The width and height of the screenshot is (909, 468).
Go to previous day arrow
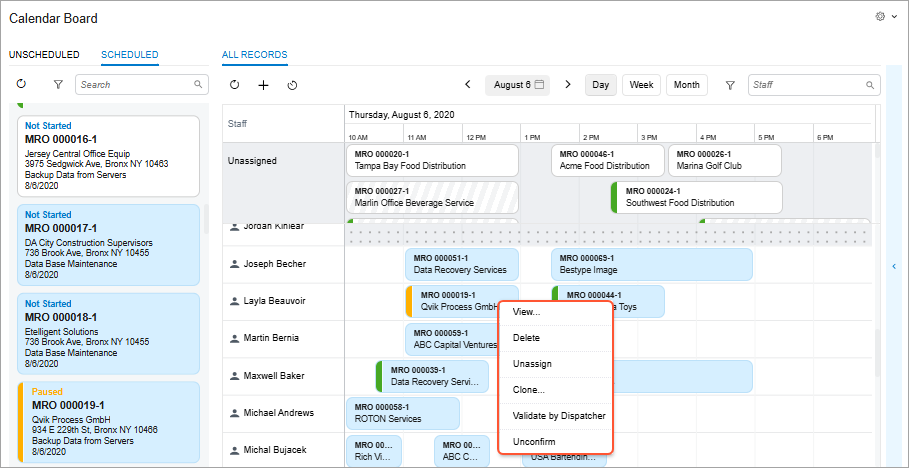tap(467, 85)
